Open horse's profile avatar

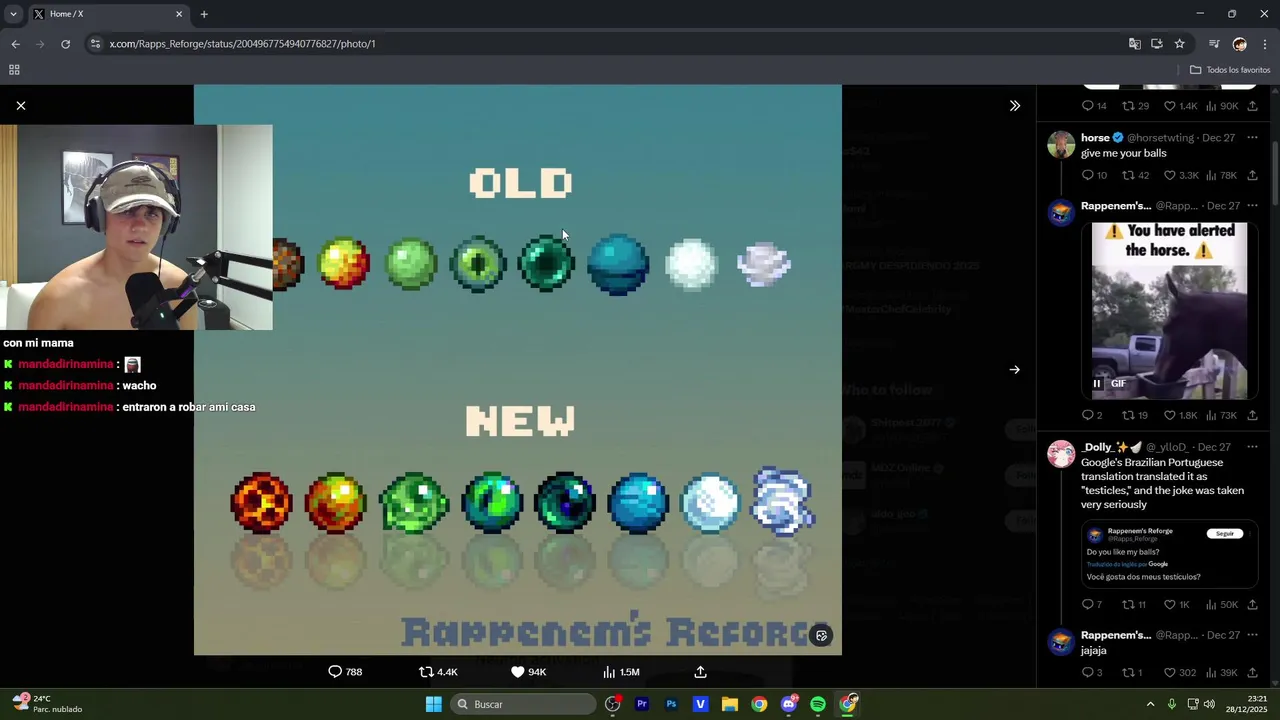[1061, 144]
